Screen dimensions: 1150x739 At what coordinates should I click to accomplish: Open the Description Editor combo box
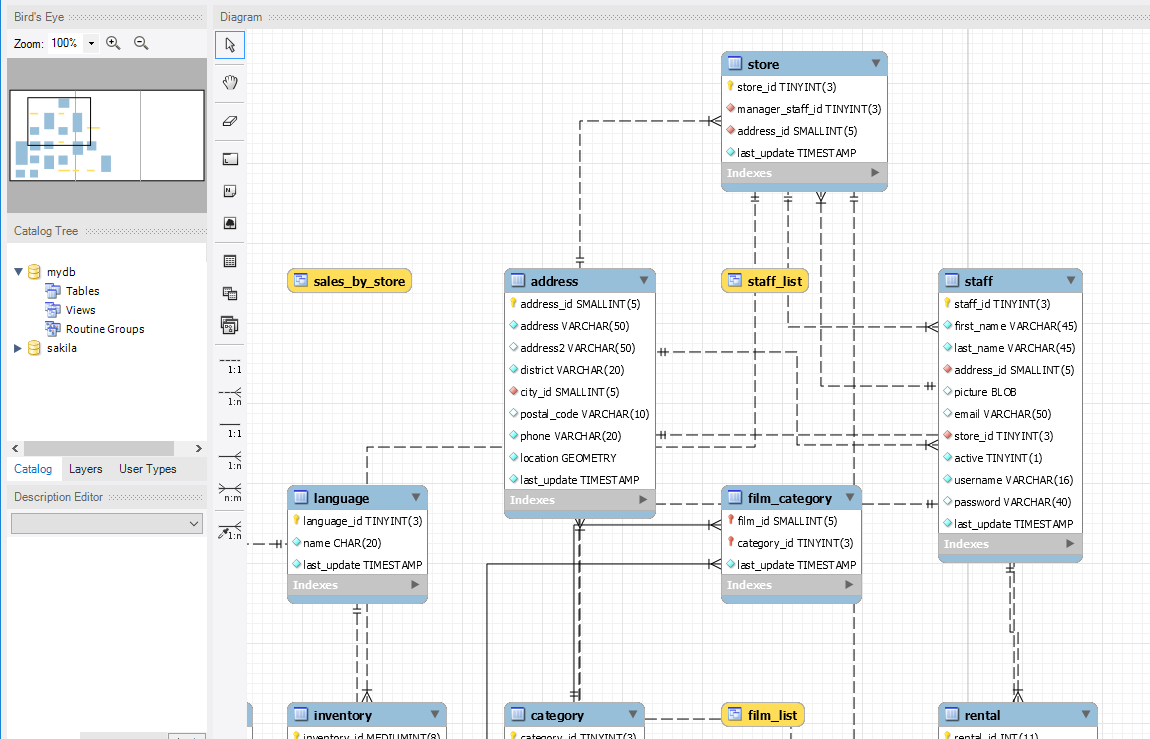pyautogui.click(x=107, y=524)
